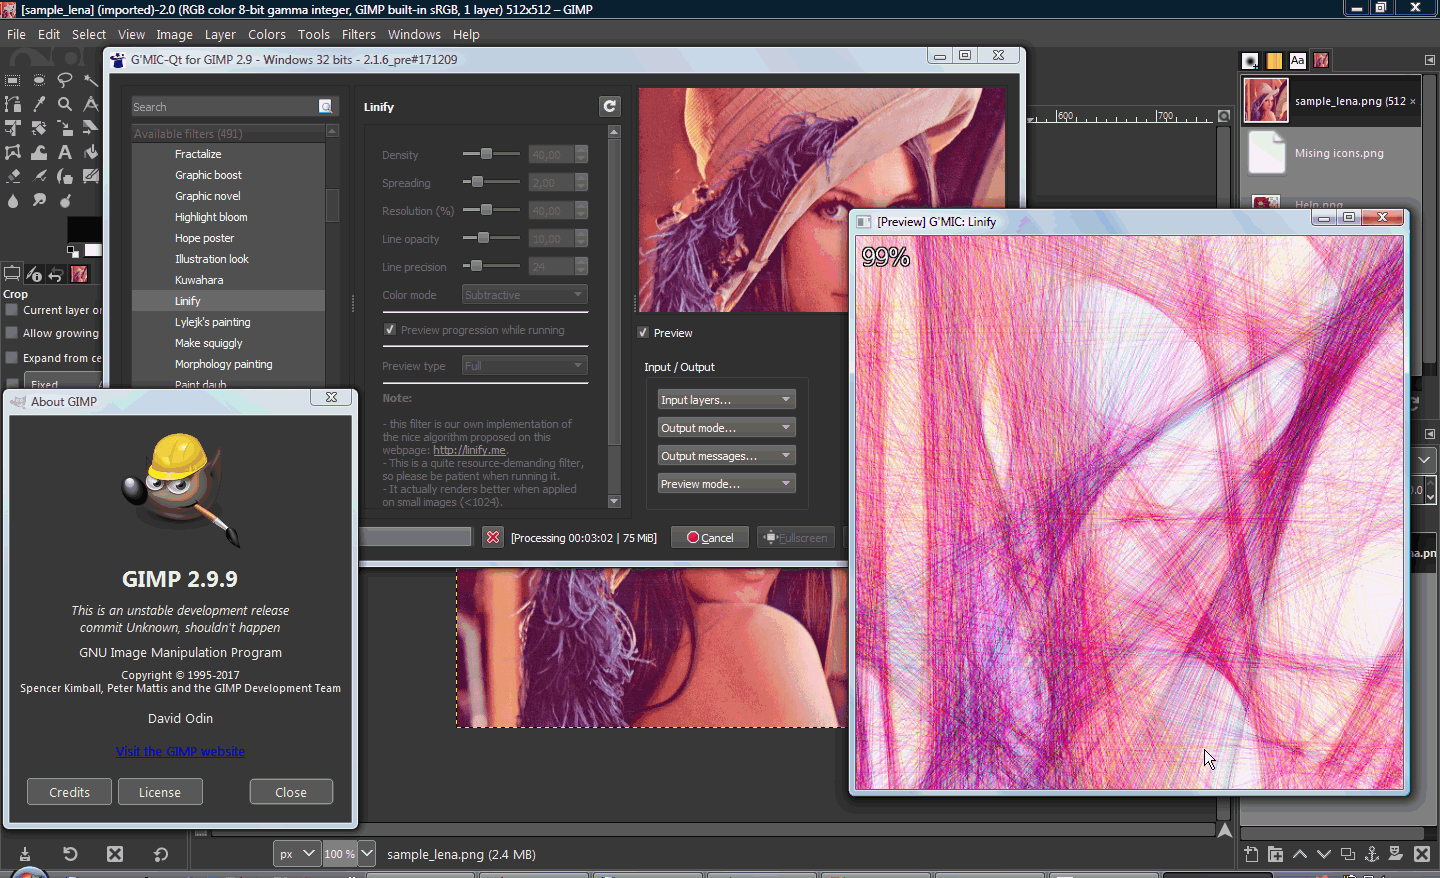Viewport: 1440px width, 878px height.
Task: Open the Output messages dropdown
Action: click(x=726, y=456)
